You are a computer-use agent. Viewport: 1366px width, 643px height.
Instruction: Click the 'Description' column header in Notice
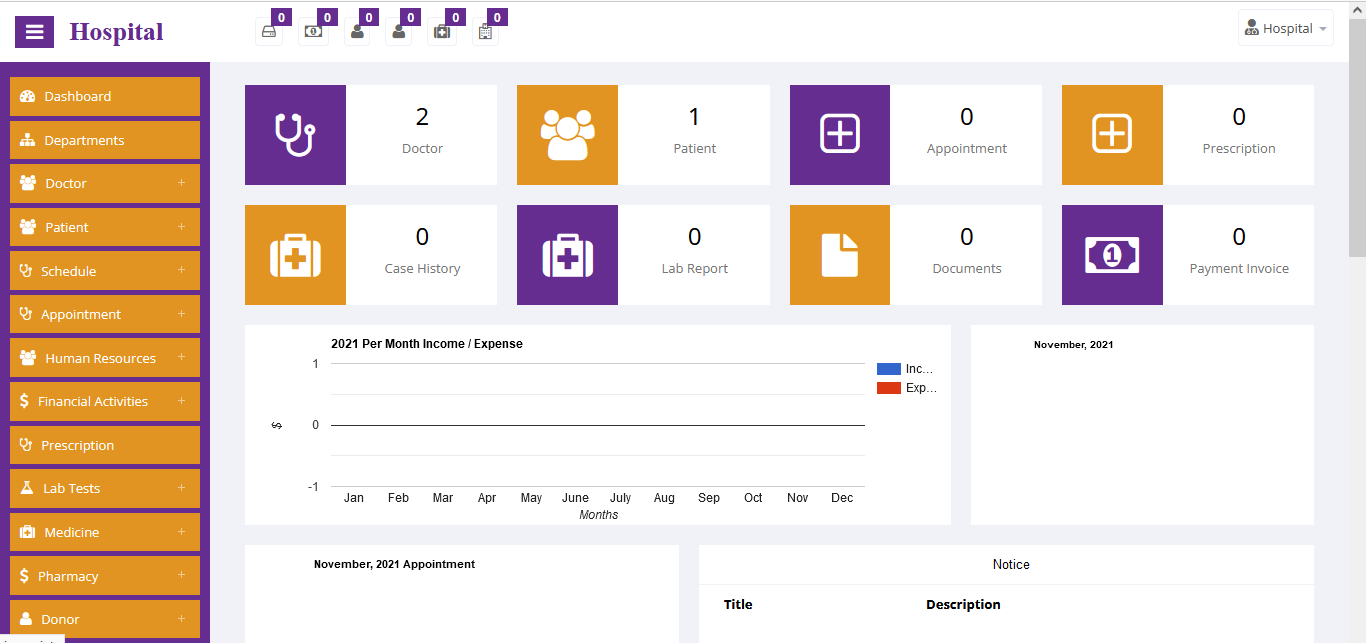point(963,604)
